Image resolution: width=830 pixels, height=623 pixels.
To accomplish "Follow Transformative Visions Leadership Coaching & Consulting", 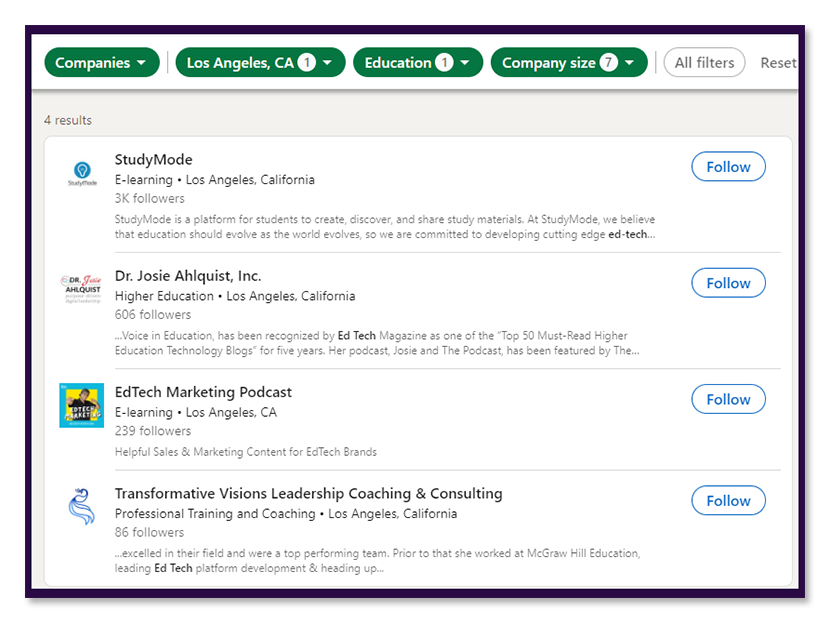I will click(728, 501).
